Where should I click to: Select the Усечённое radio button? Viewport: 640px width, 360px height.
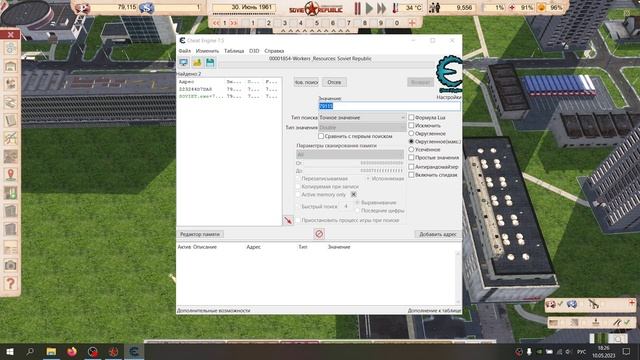point(411,149)
